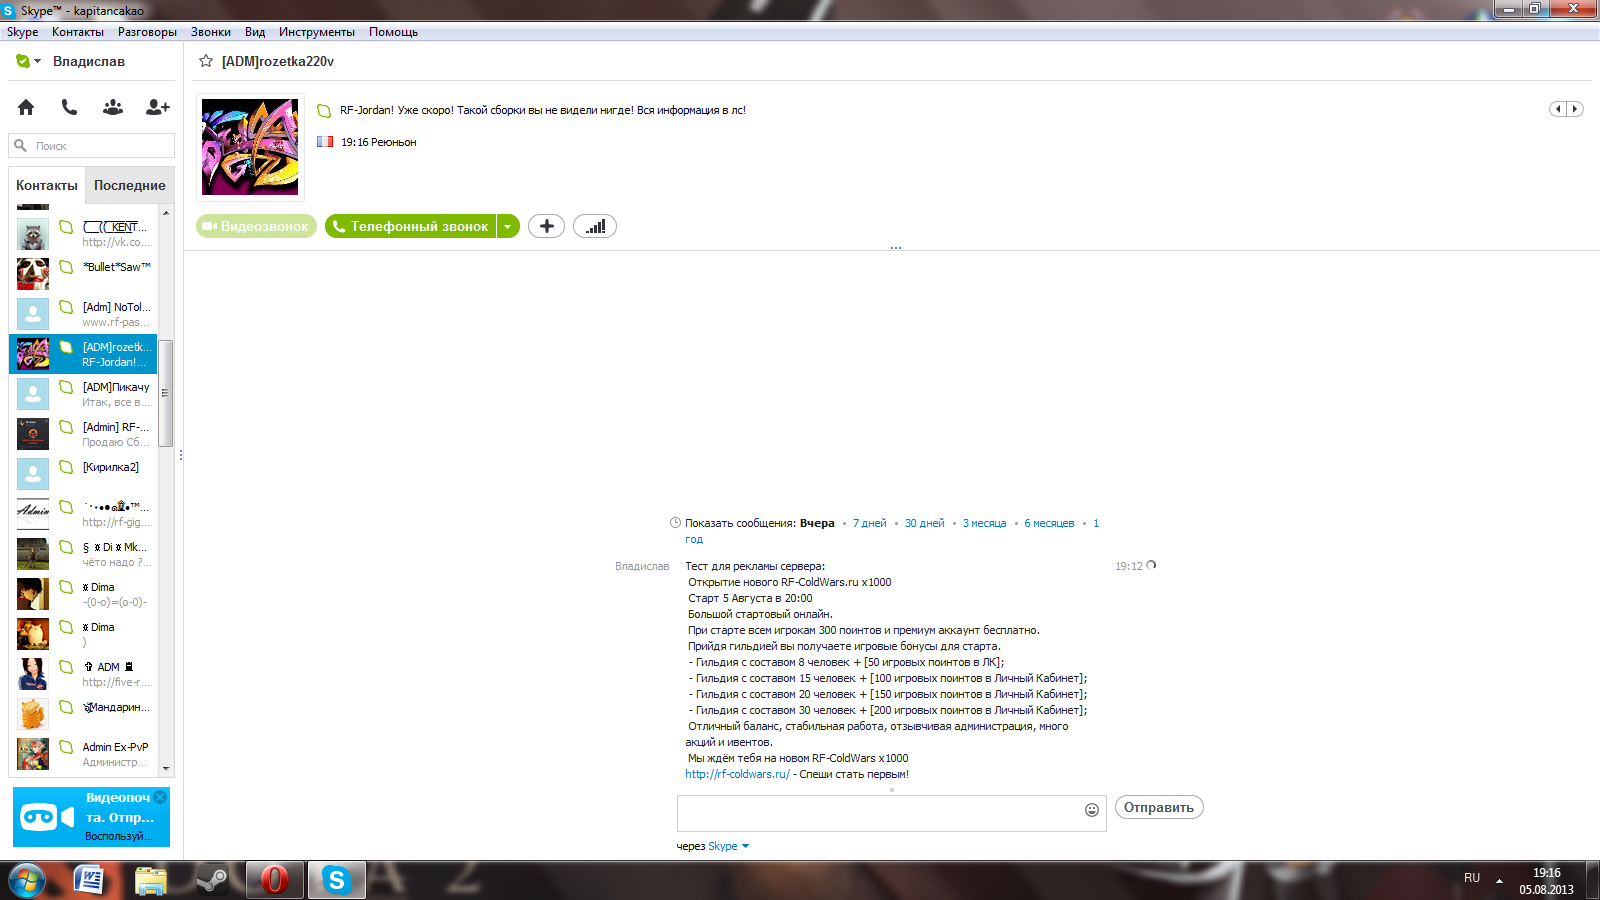Image resolution: width=1600 pixels, height=900 pixels.
Task: Toggle favorite star for [ADM]rozetka220v
Action: 206,61
